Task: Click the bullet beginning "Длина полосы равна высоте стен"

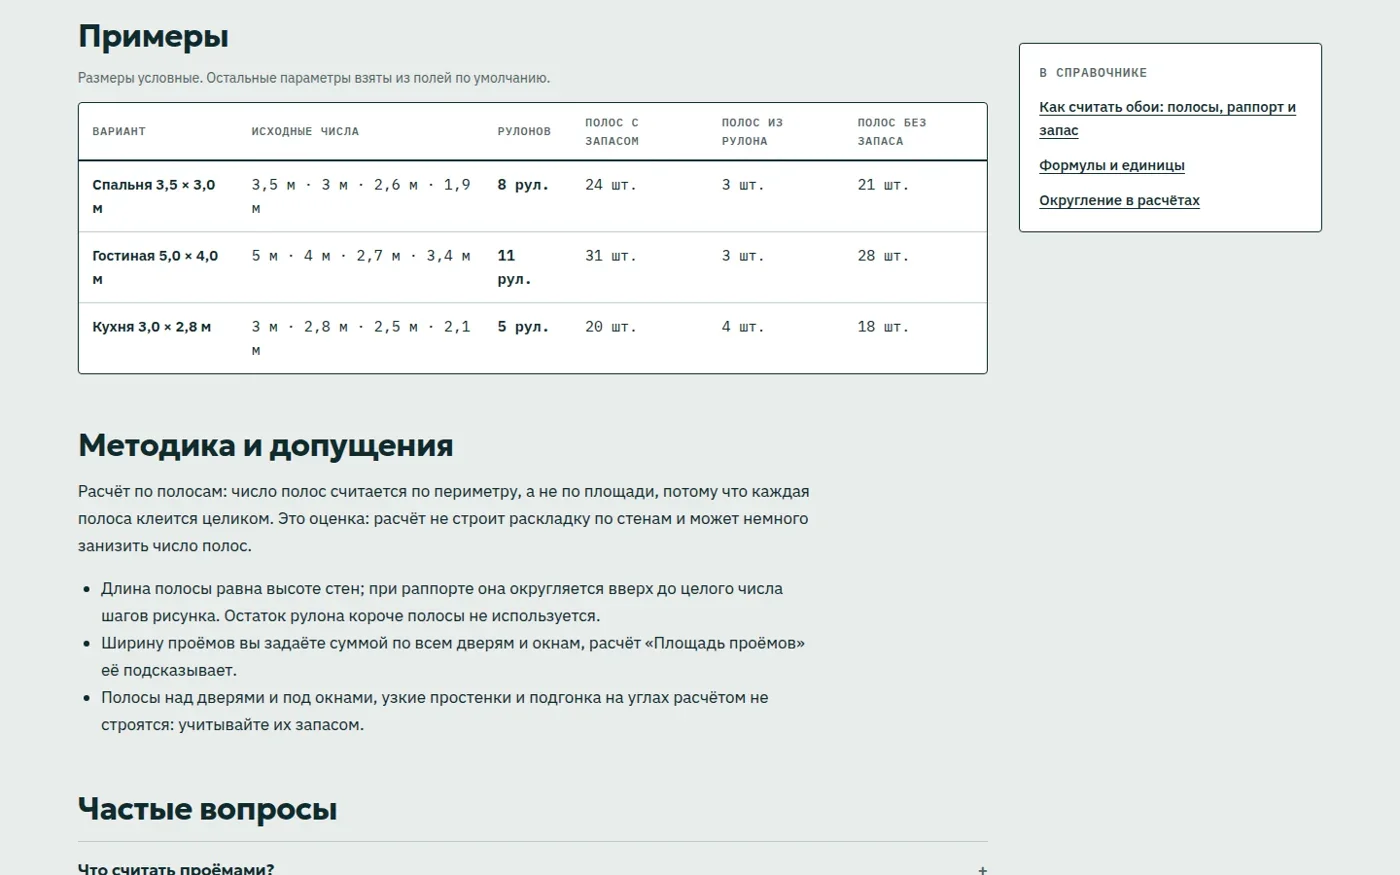Action: tap(442, 602)
